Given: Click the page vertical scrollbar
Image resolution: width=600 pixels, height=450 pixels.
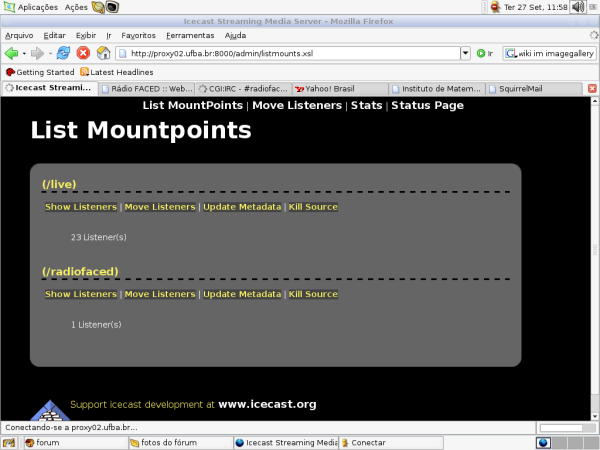Looking at the screenshot, I should 595,250.
